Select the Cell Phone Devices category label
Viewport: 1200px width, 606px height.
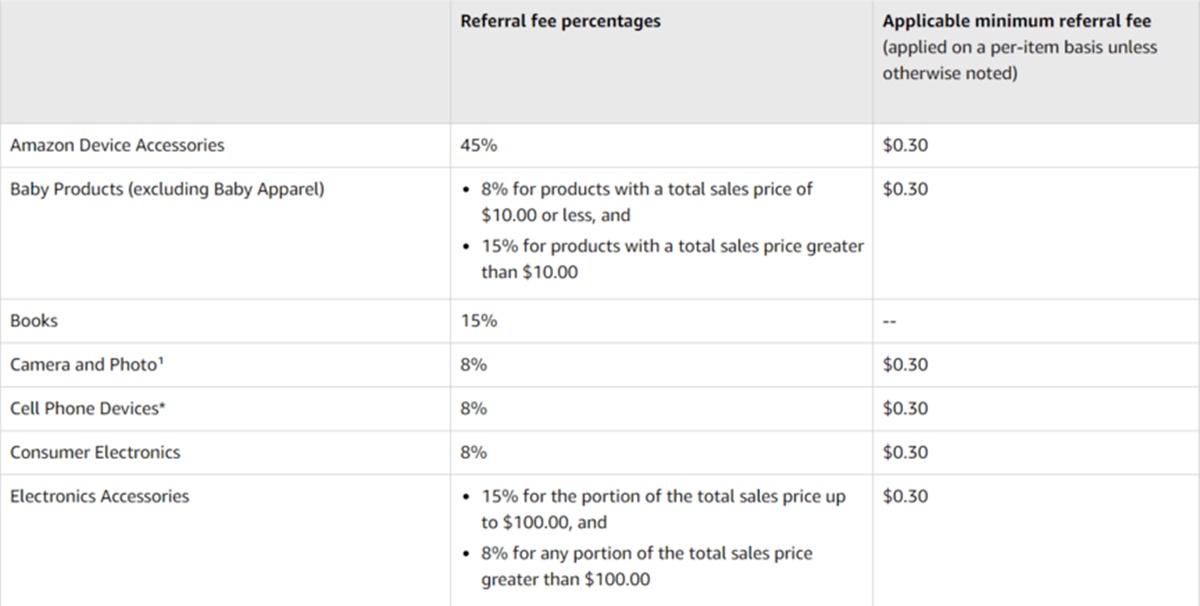(84, 409)
